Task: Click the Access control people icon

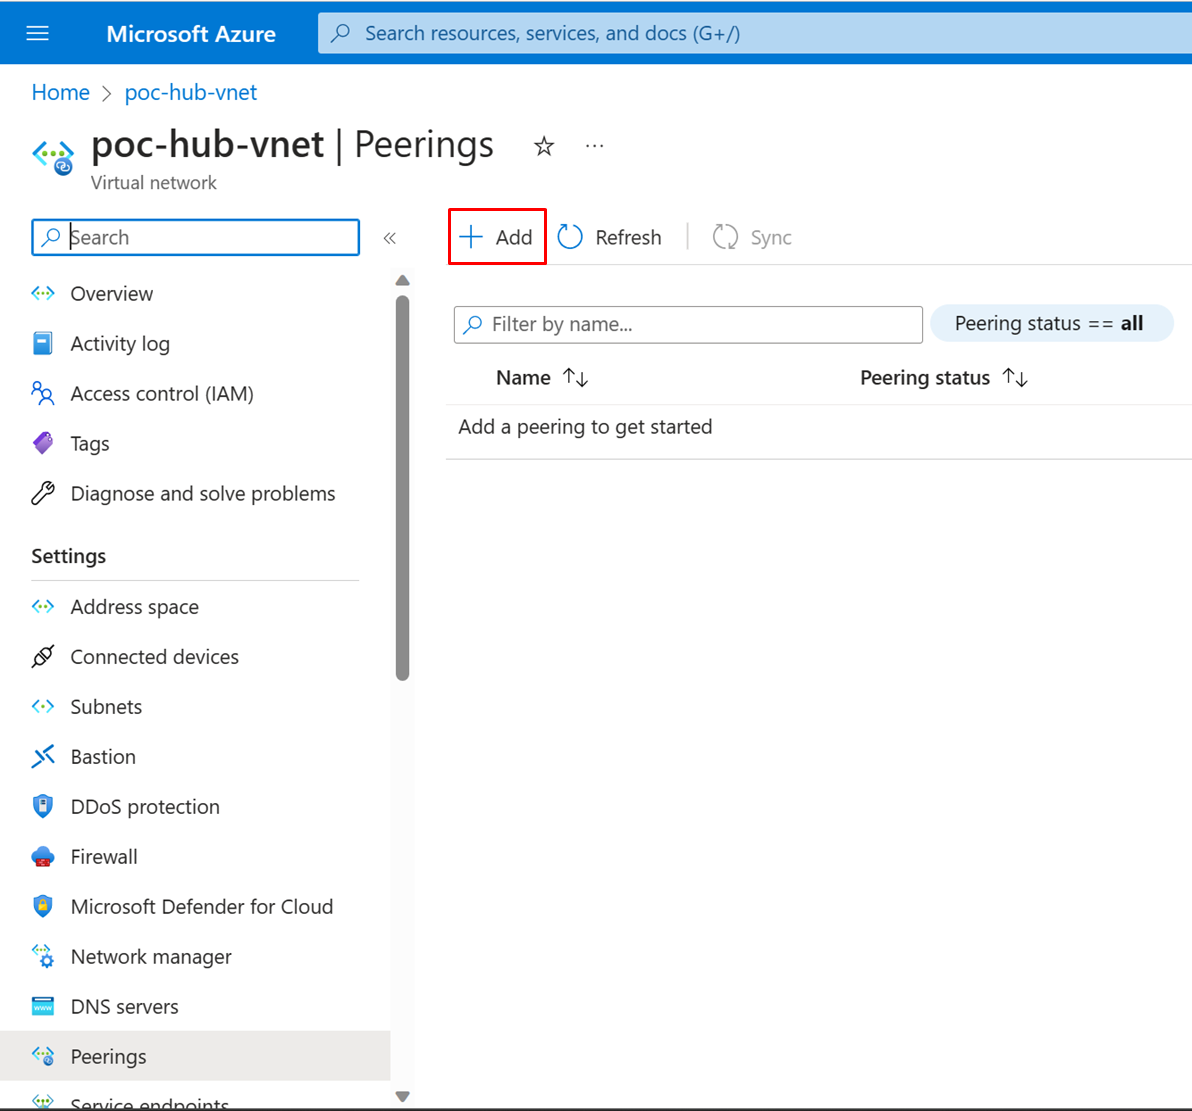Action: point(43,394)
